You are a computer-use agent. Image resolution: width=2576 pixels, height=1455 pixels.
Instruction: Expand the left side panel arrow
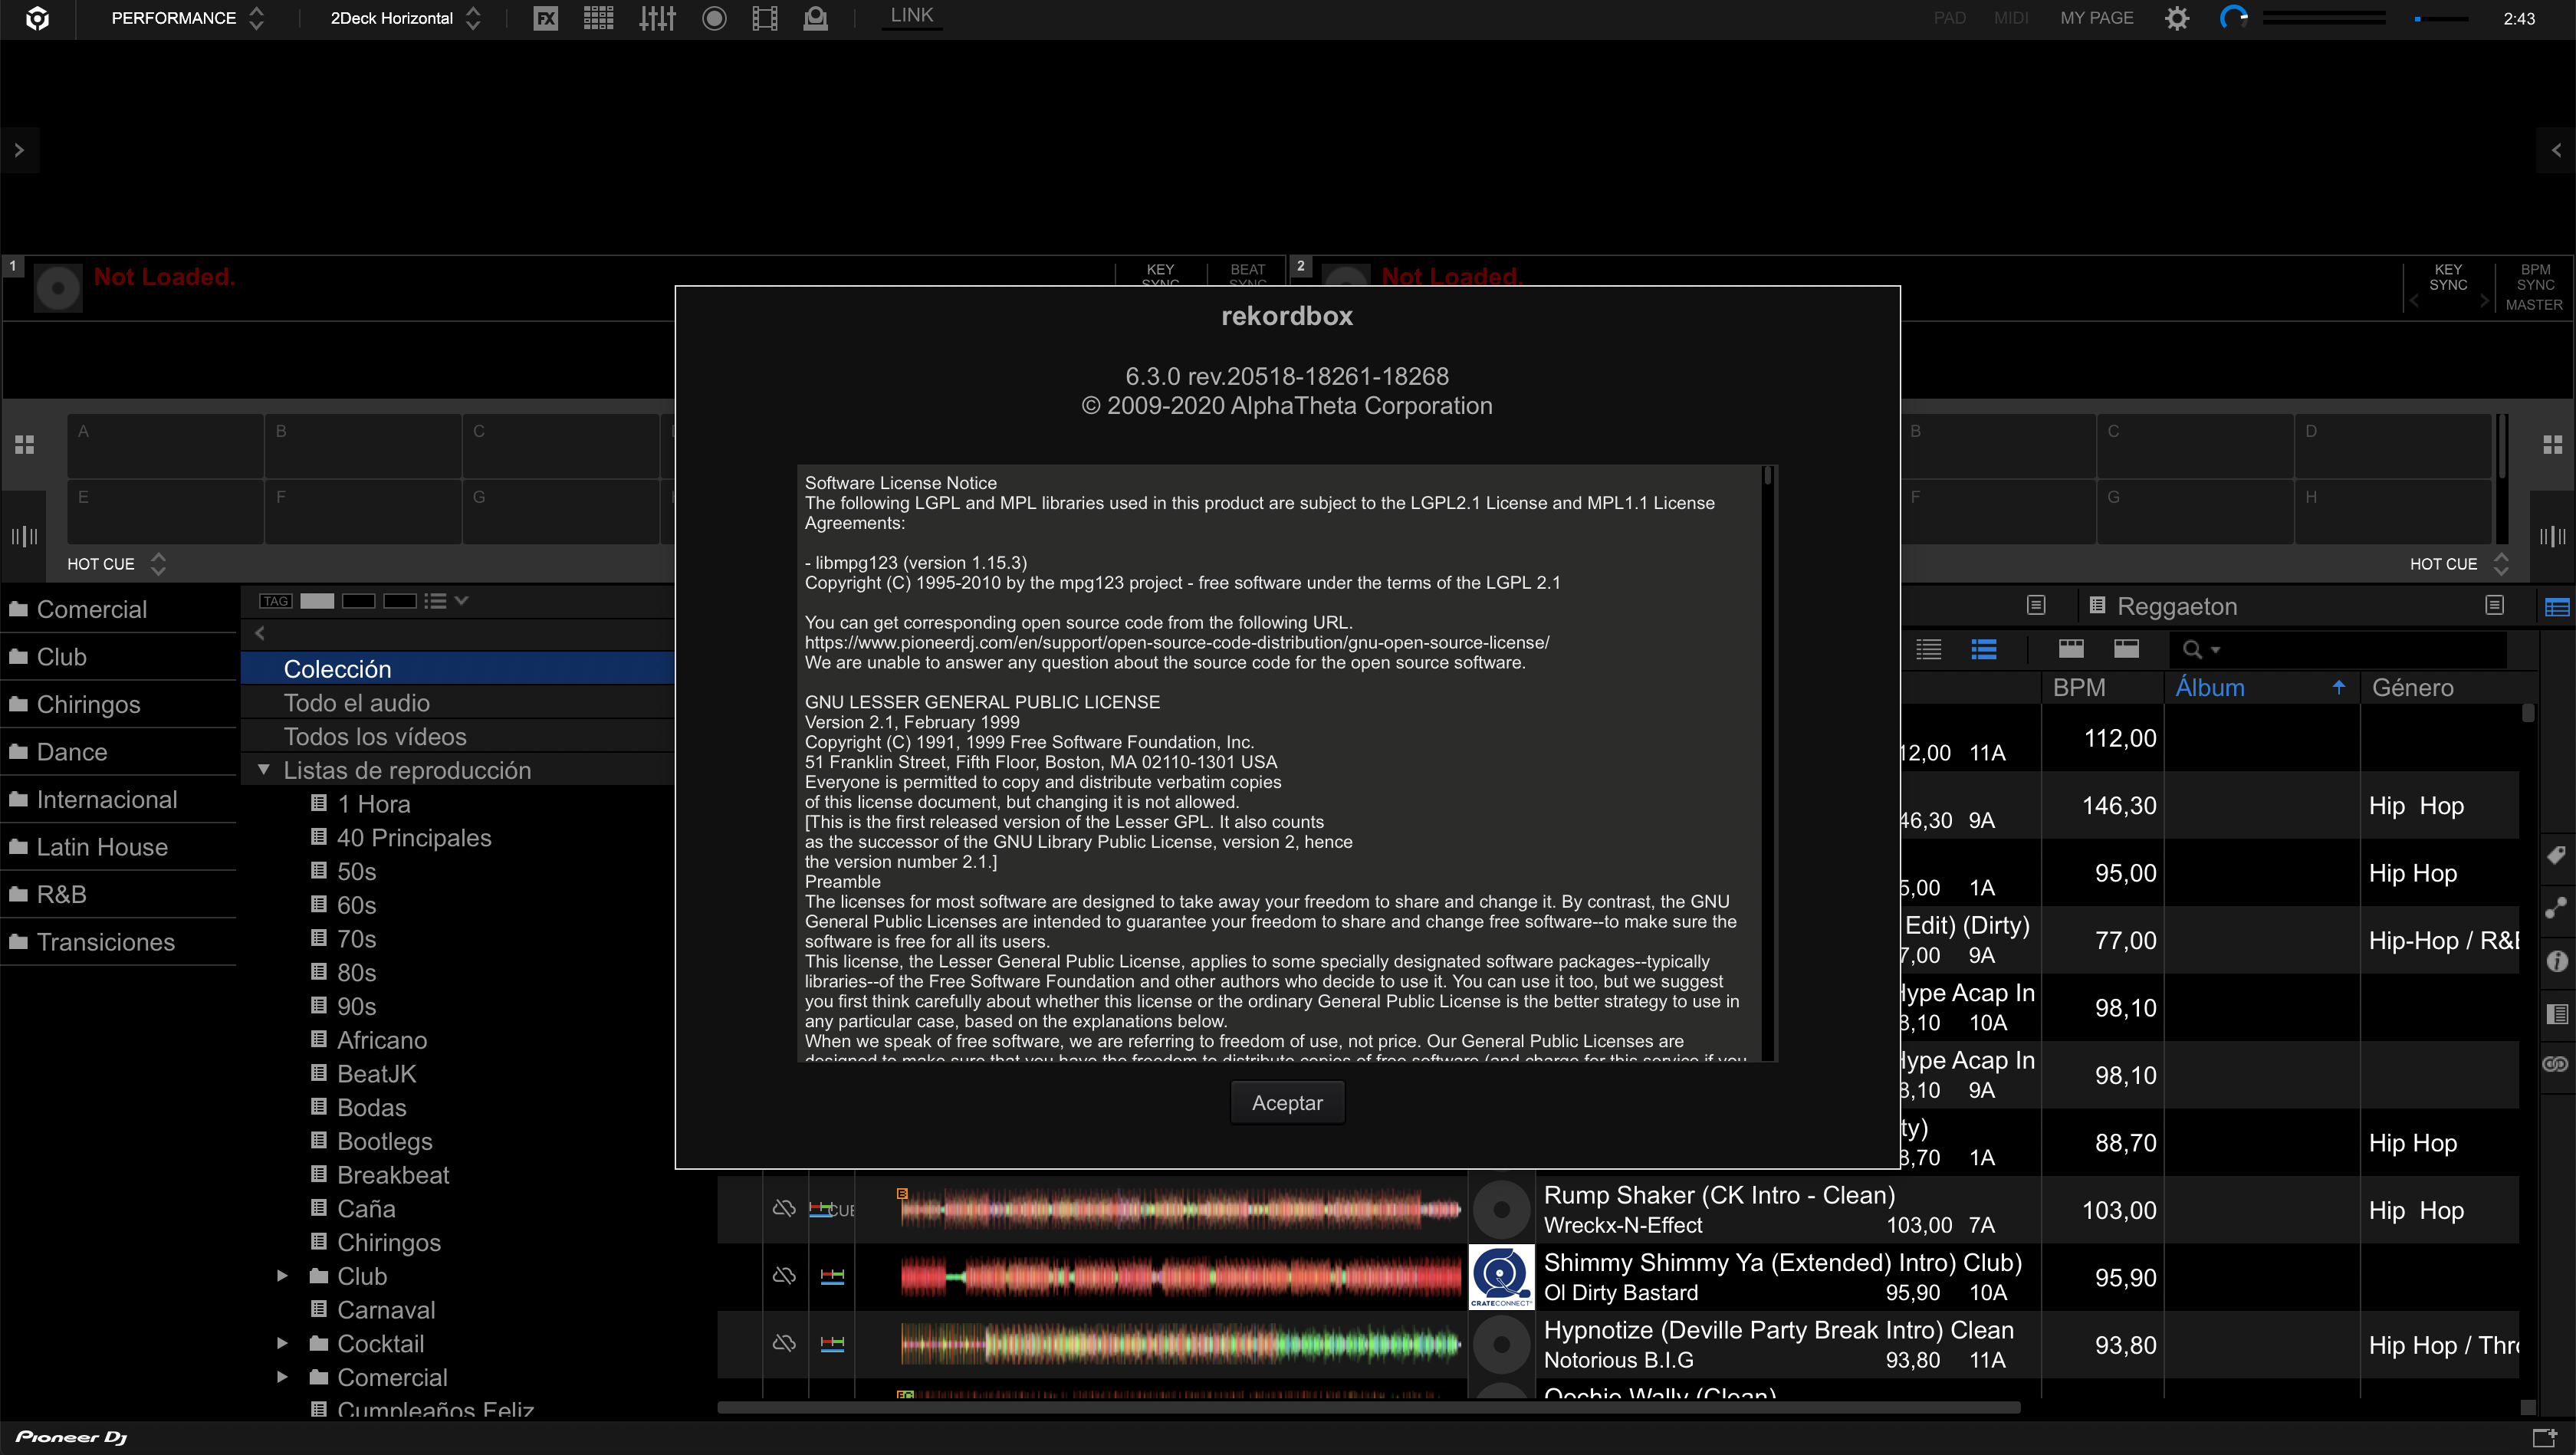click(19, 150)
